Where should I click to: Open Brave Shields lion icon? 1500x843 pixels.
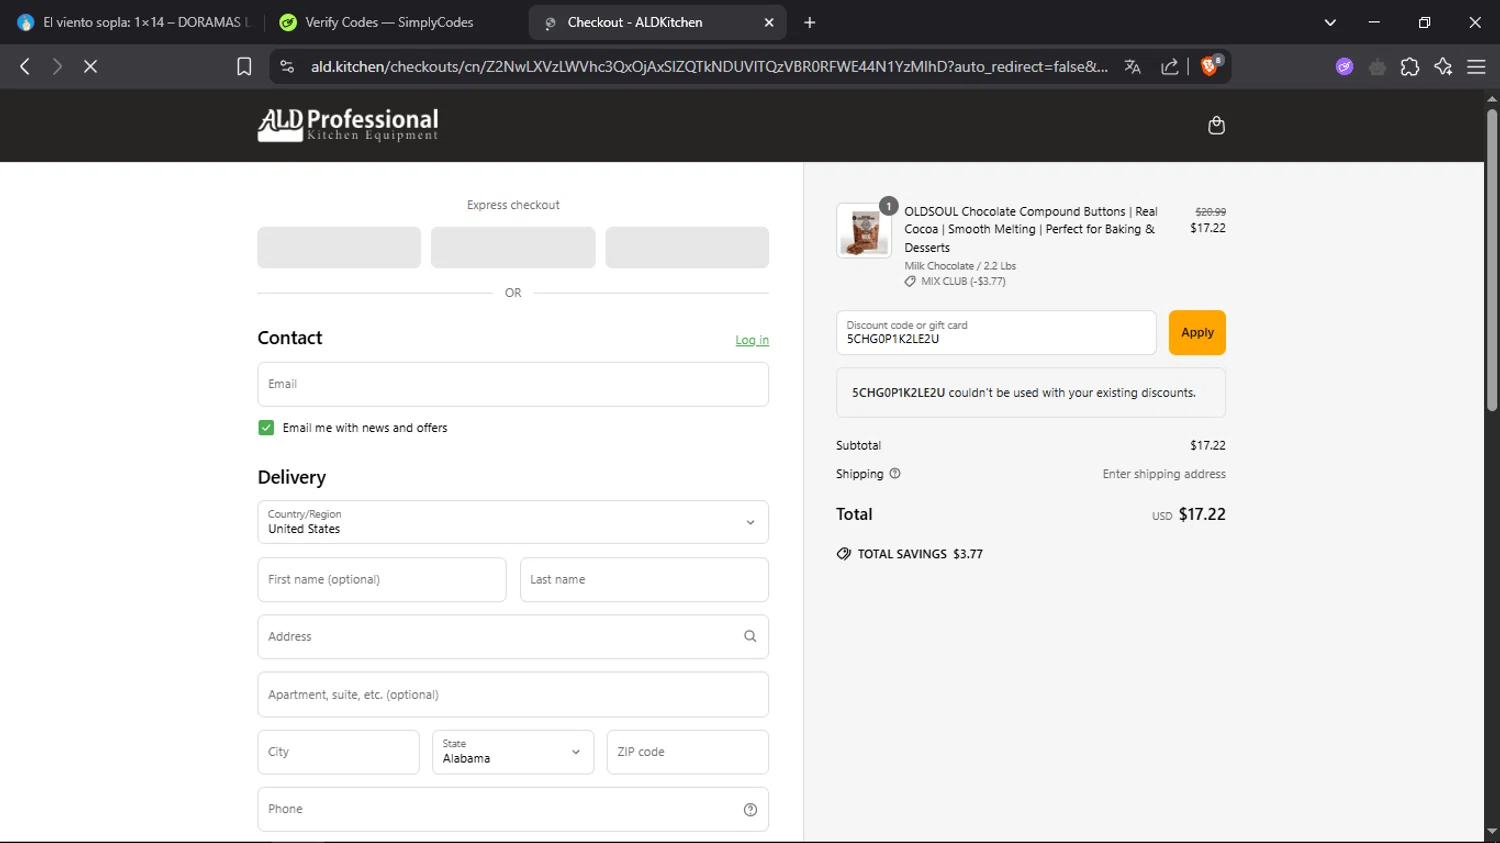coord(1210,66)
